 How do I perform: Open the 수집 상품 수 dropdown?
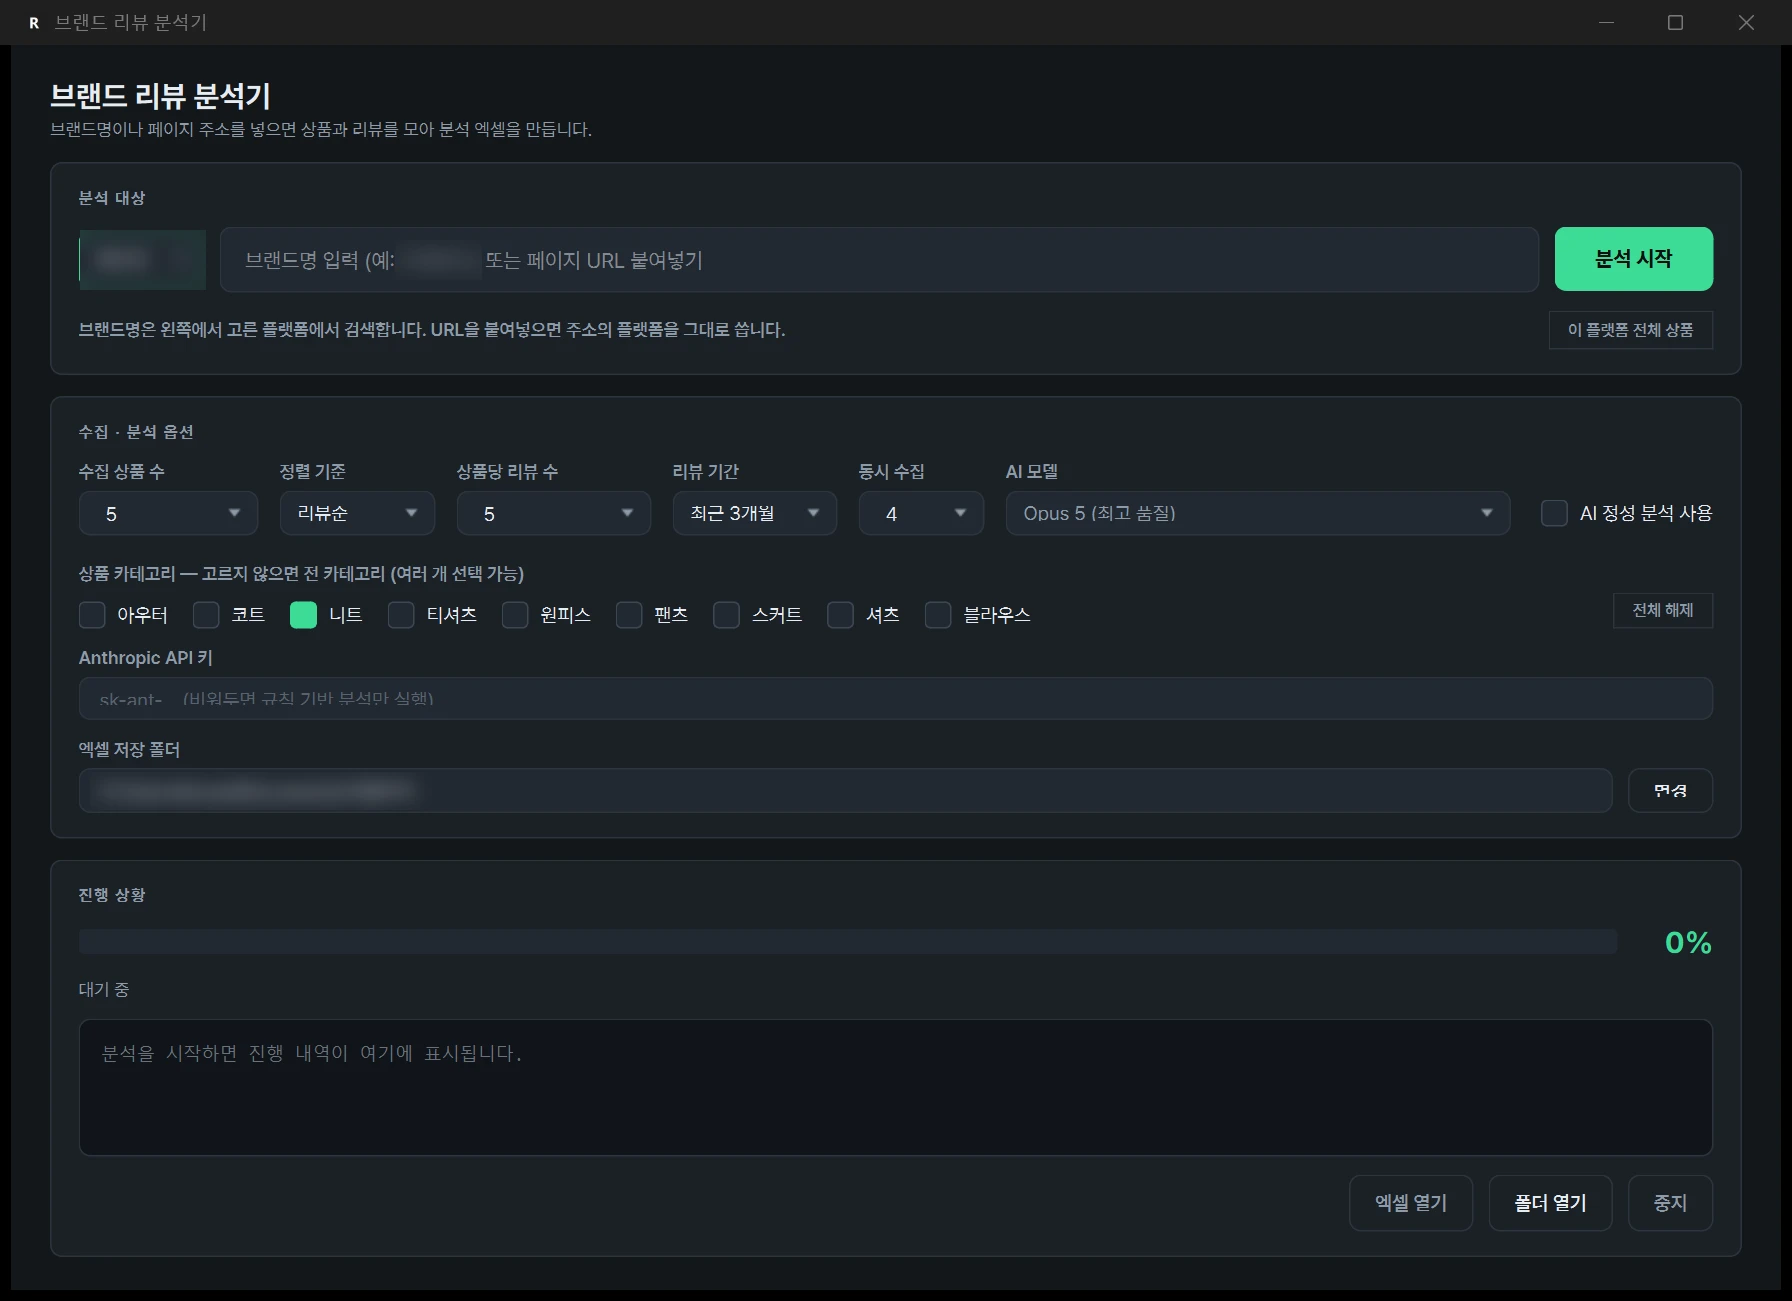(168, 513)
